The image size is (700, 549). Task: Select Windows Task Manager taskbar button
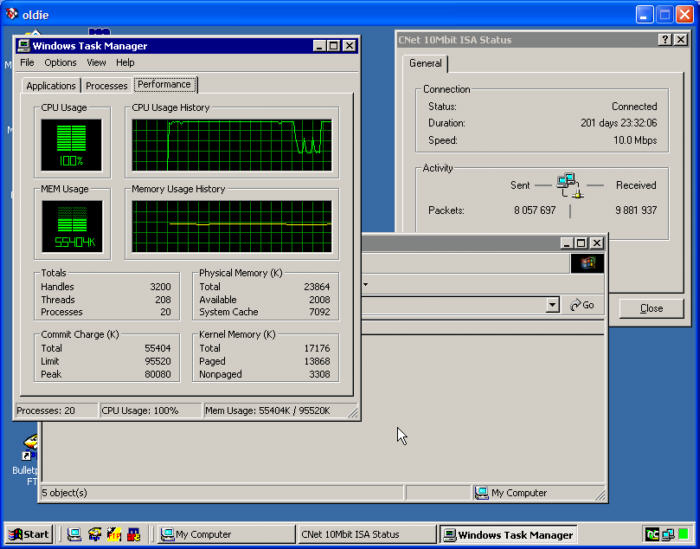508,534
